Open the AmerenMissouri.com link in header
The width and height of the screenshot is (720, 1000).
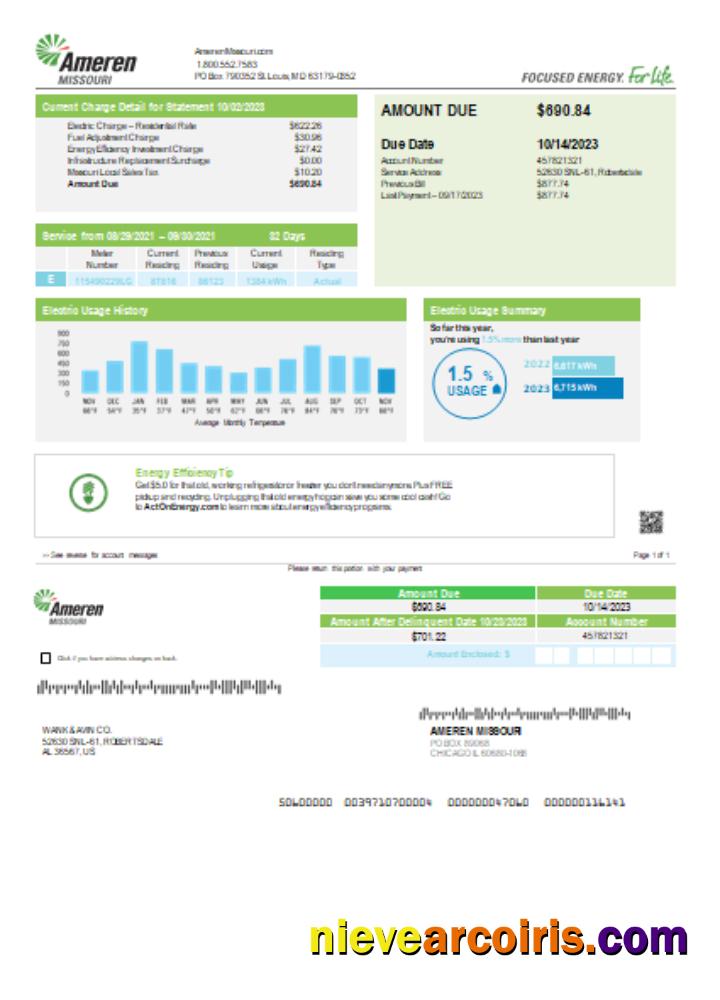(234, 51)
